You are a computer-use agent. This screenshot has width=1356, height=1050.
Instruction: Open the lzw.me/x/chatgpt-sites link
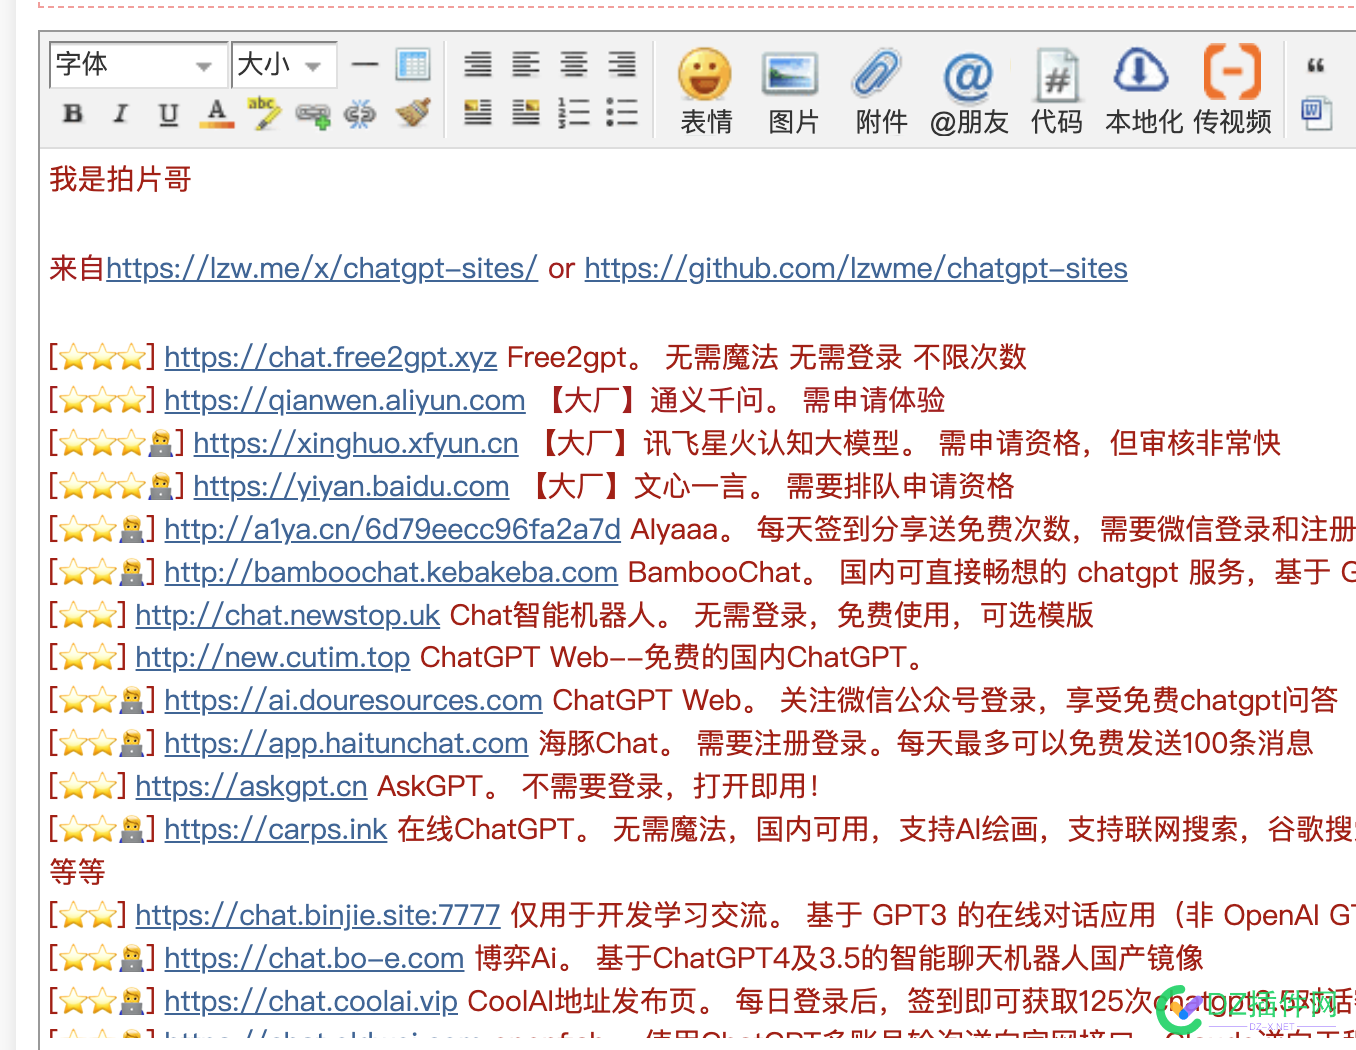pos(322,268)
